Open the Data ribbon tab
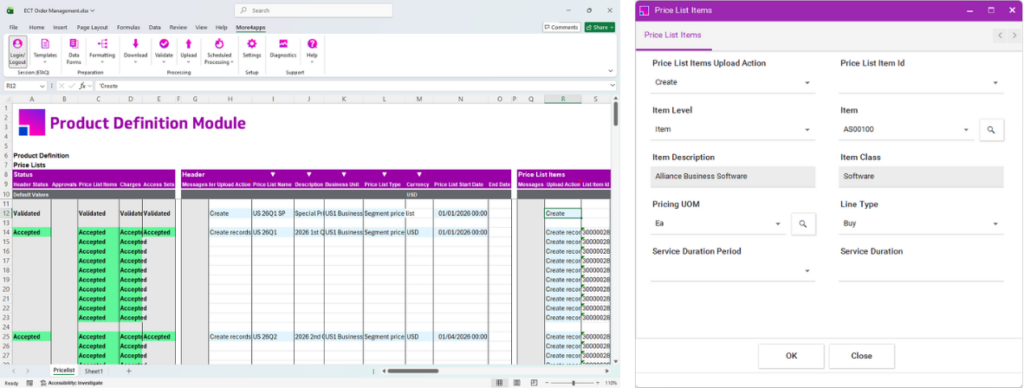The height and width of the screenshot is (388, 1024). point(155,27)
